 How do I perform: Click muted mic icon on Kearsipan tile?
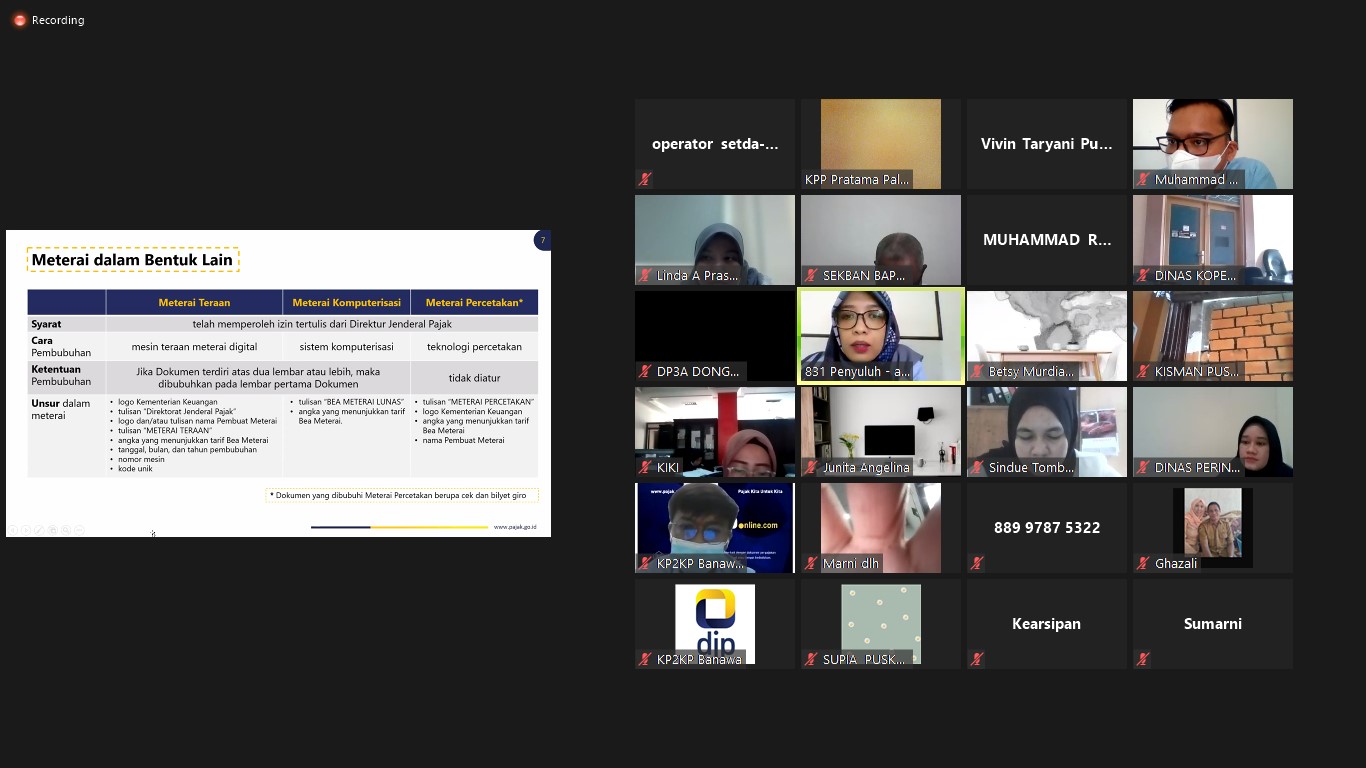(978, 660)
